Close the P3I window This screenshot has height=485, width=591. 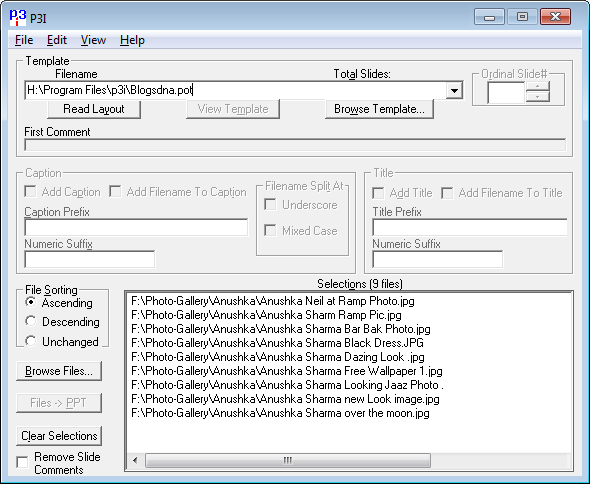pos(555,17)
